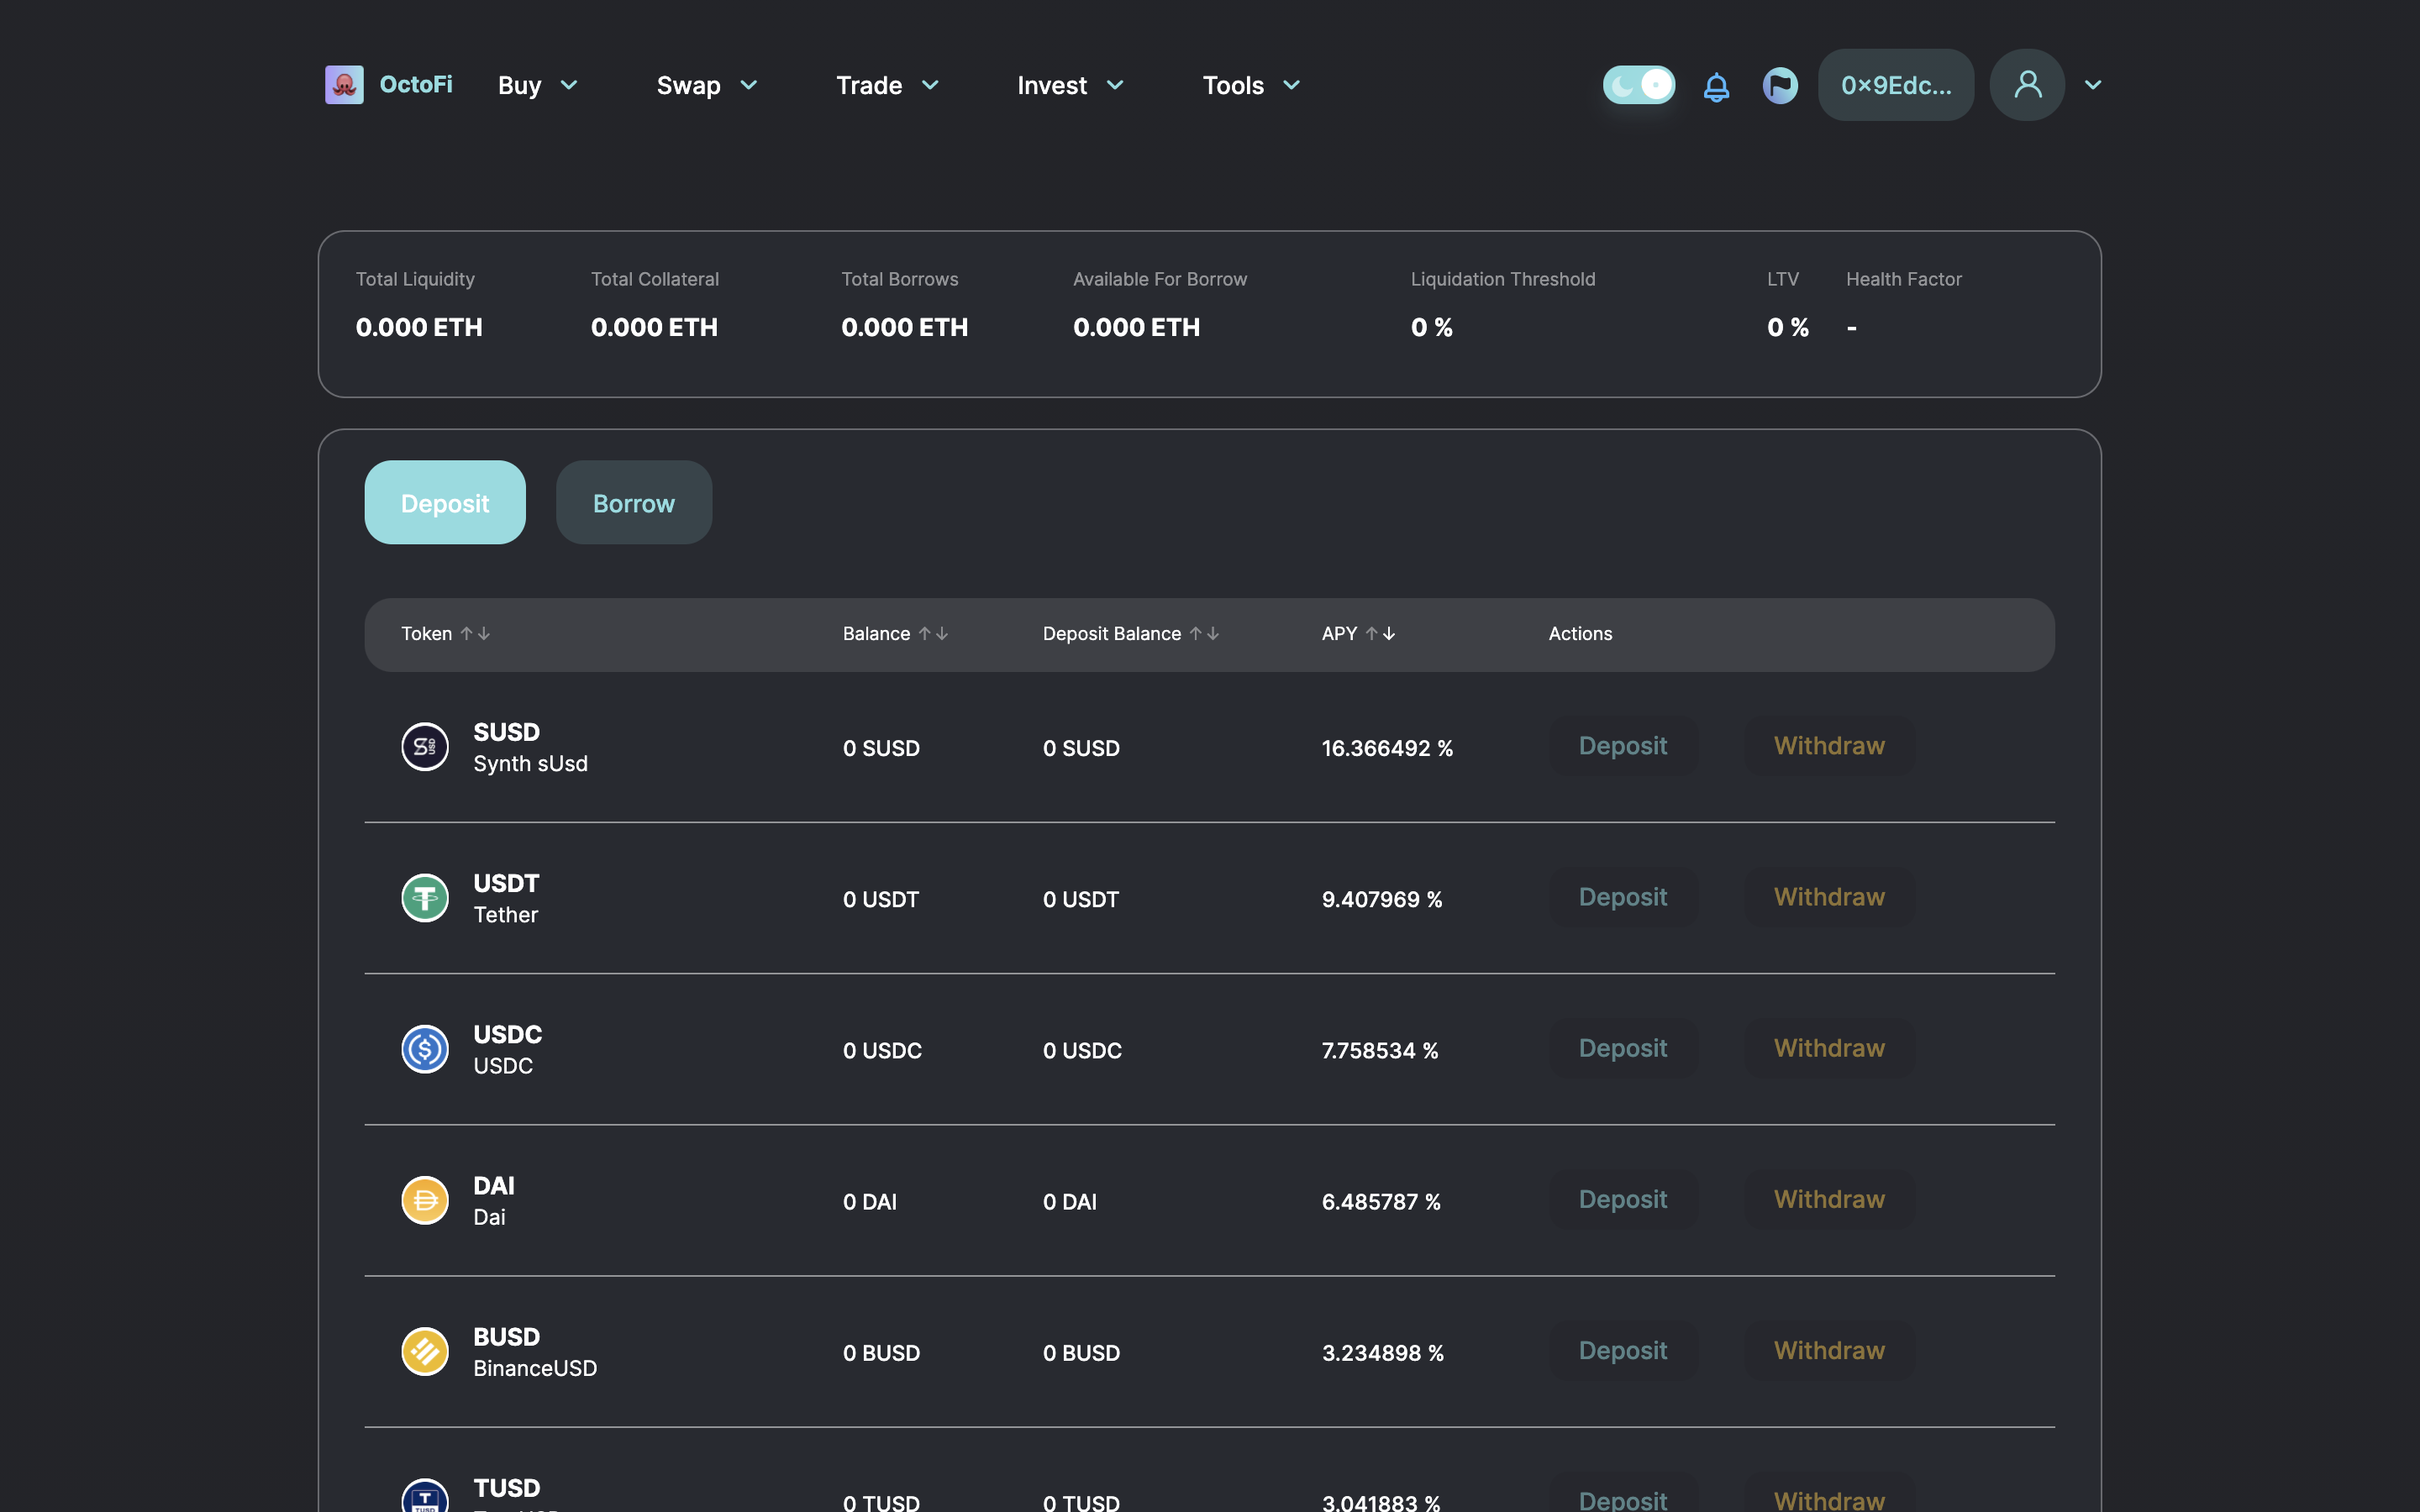
Task: Open the notifications bell icon
Action: pos(1716,86)
